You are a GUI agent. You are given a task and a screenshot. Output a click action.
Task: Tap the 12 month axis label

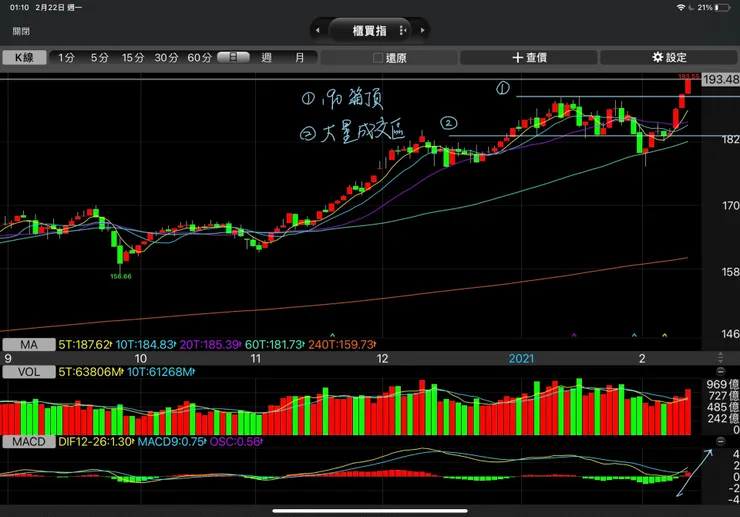coord(382,358)
